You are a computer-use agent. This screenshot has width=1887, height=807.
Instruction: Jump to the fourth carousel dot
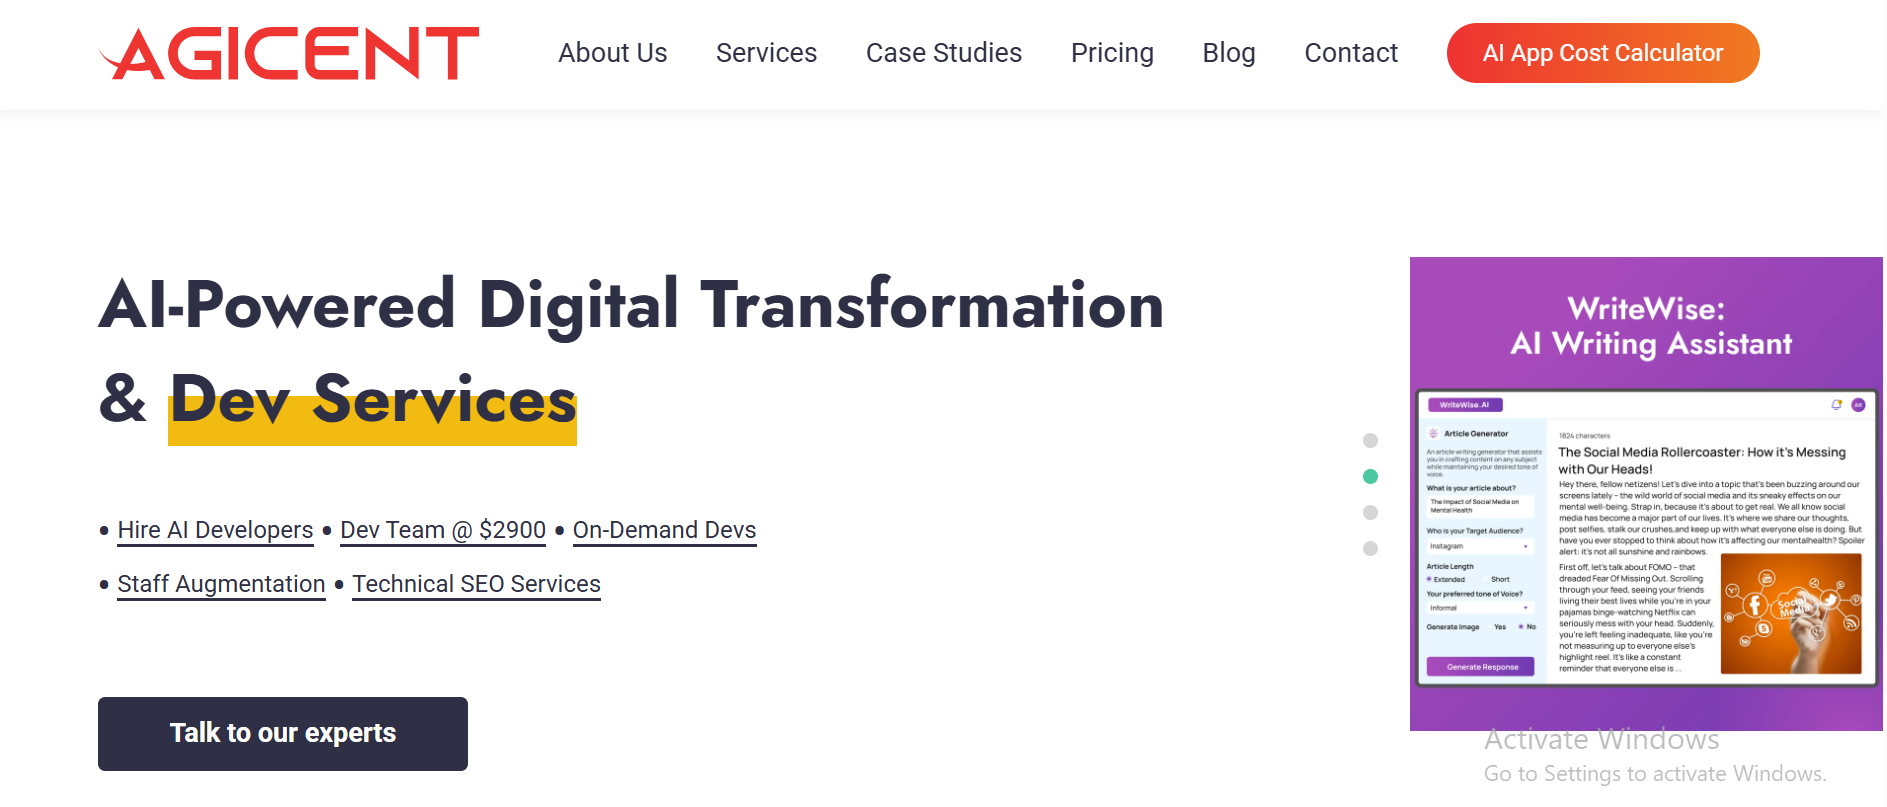coord(1370,549)
